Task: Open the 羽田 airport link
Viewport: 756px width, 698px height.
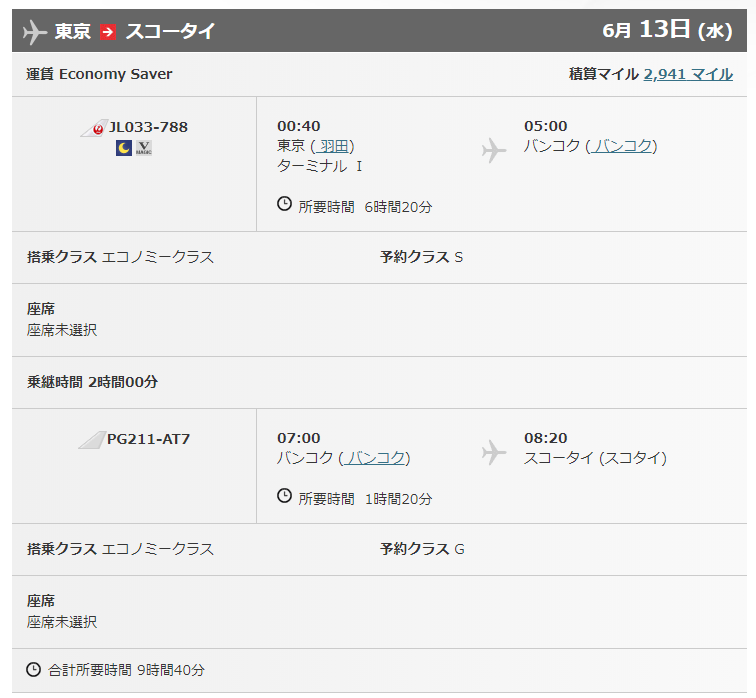Action: [333, 146]
